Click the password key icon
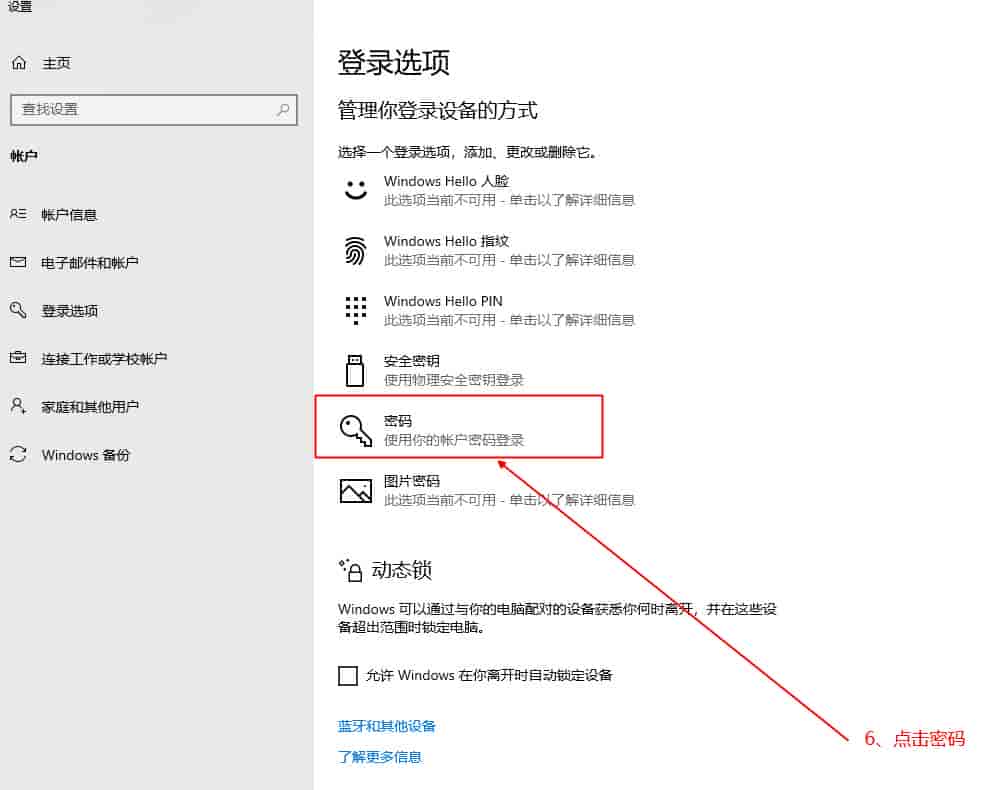The height and width of the screenshot is (790, 989). (356, 430)
